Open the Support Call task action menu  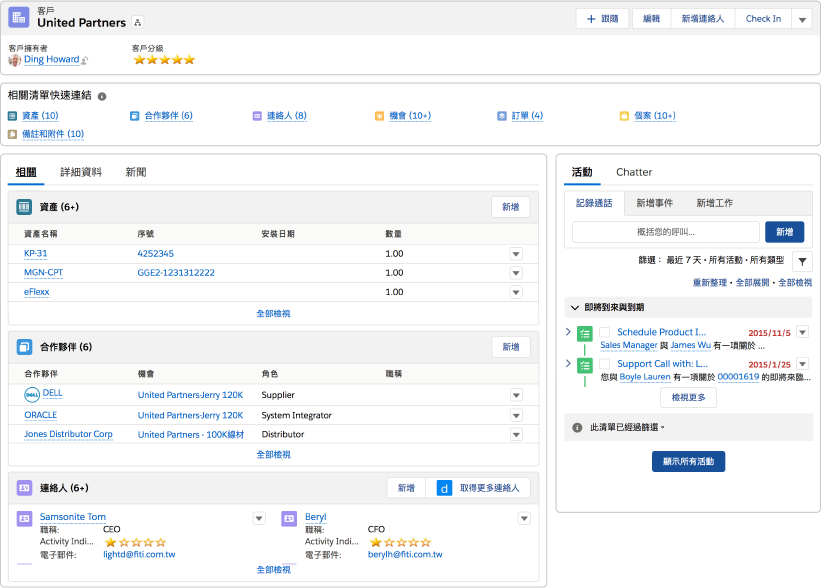coord(802,363)
